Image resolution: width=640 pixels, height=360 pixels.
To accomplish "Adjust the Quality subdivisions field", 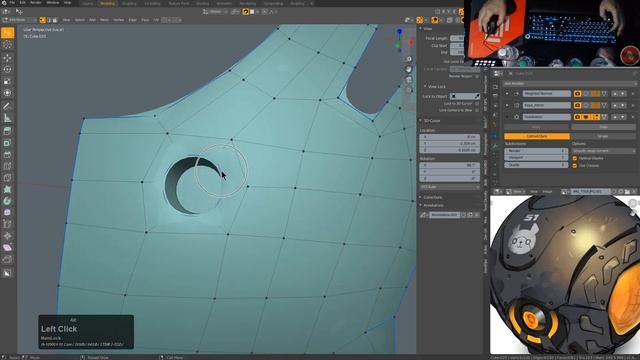I will (x=536, y=165).
